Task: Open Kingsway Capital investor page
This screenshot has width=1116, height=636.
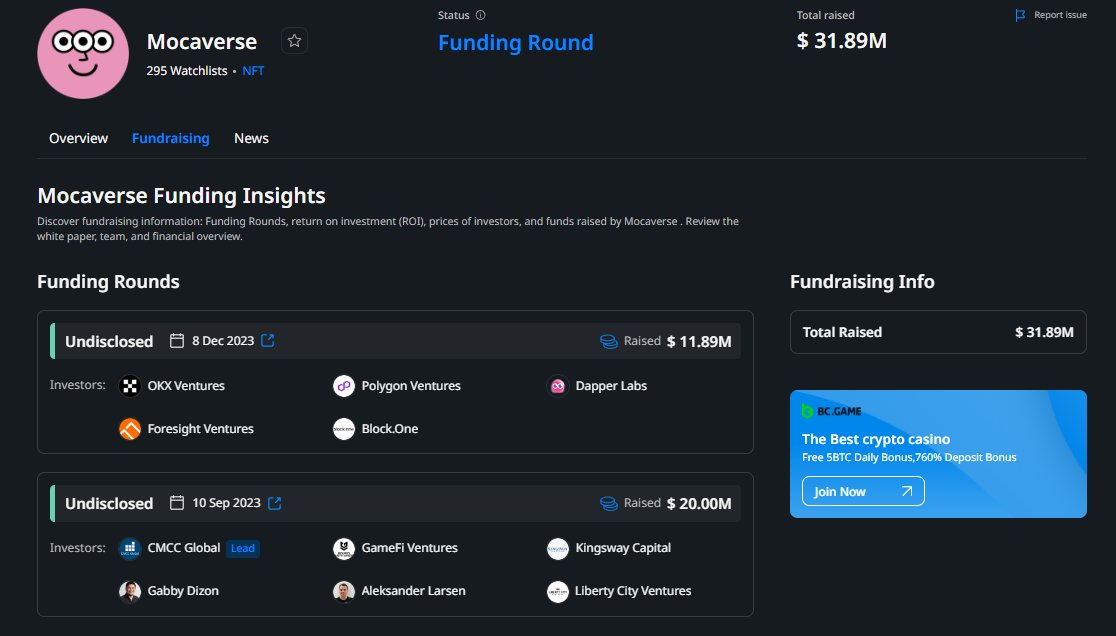Action: tap(623, 548)
